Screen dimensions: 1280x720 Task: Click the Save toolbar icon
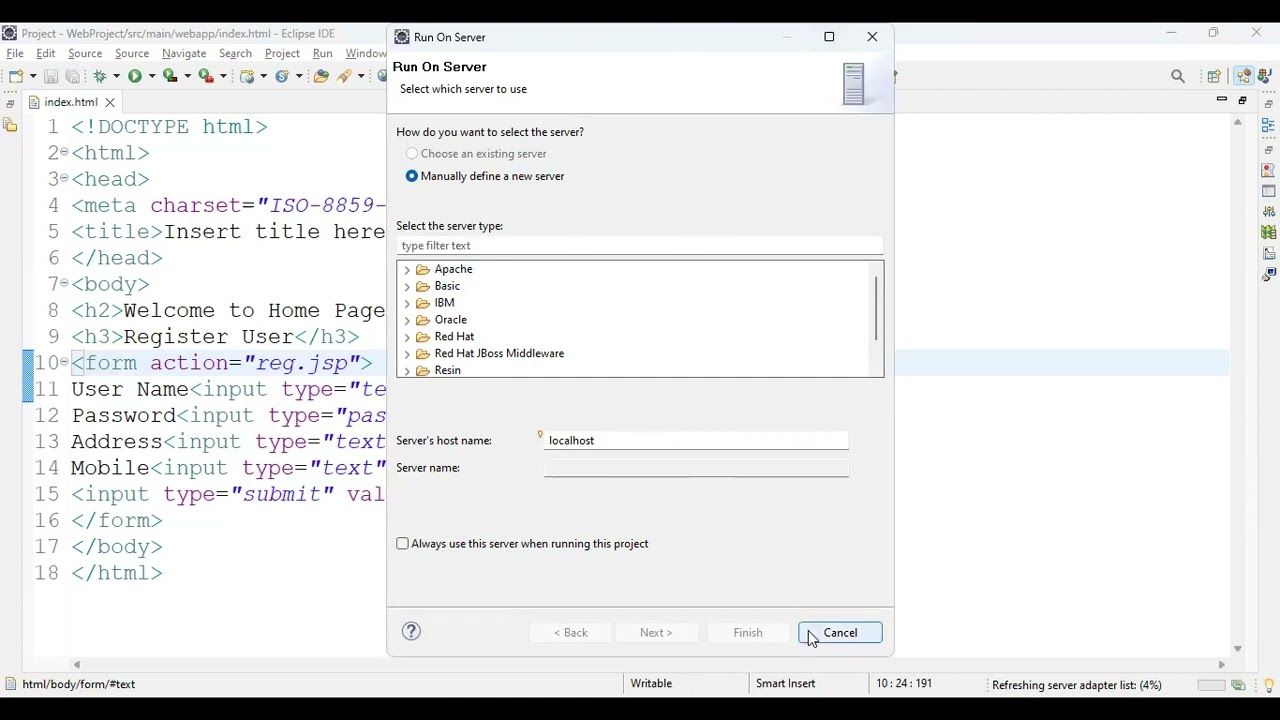point(50,76)
